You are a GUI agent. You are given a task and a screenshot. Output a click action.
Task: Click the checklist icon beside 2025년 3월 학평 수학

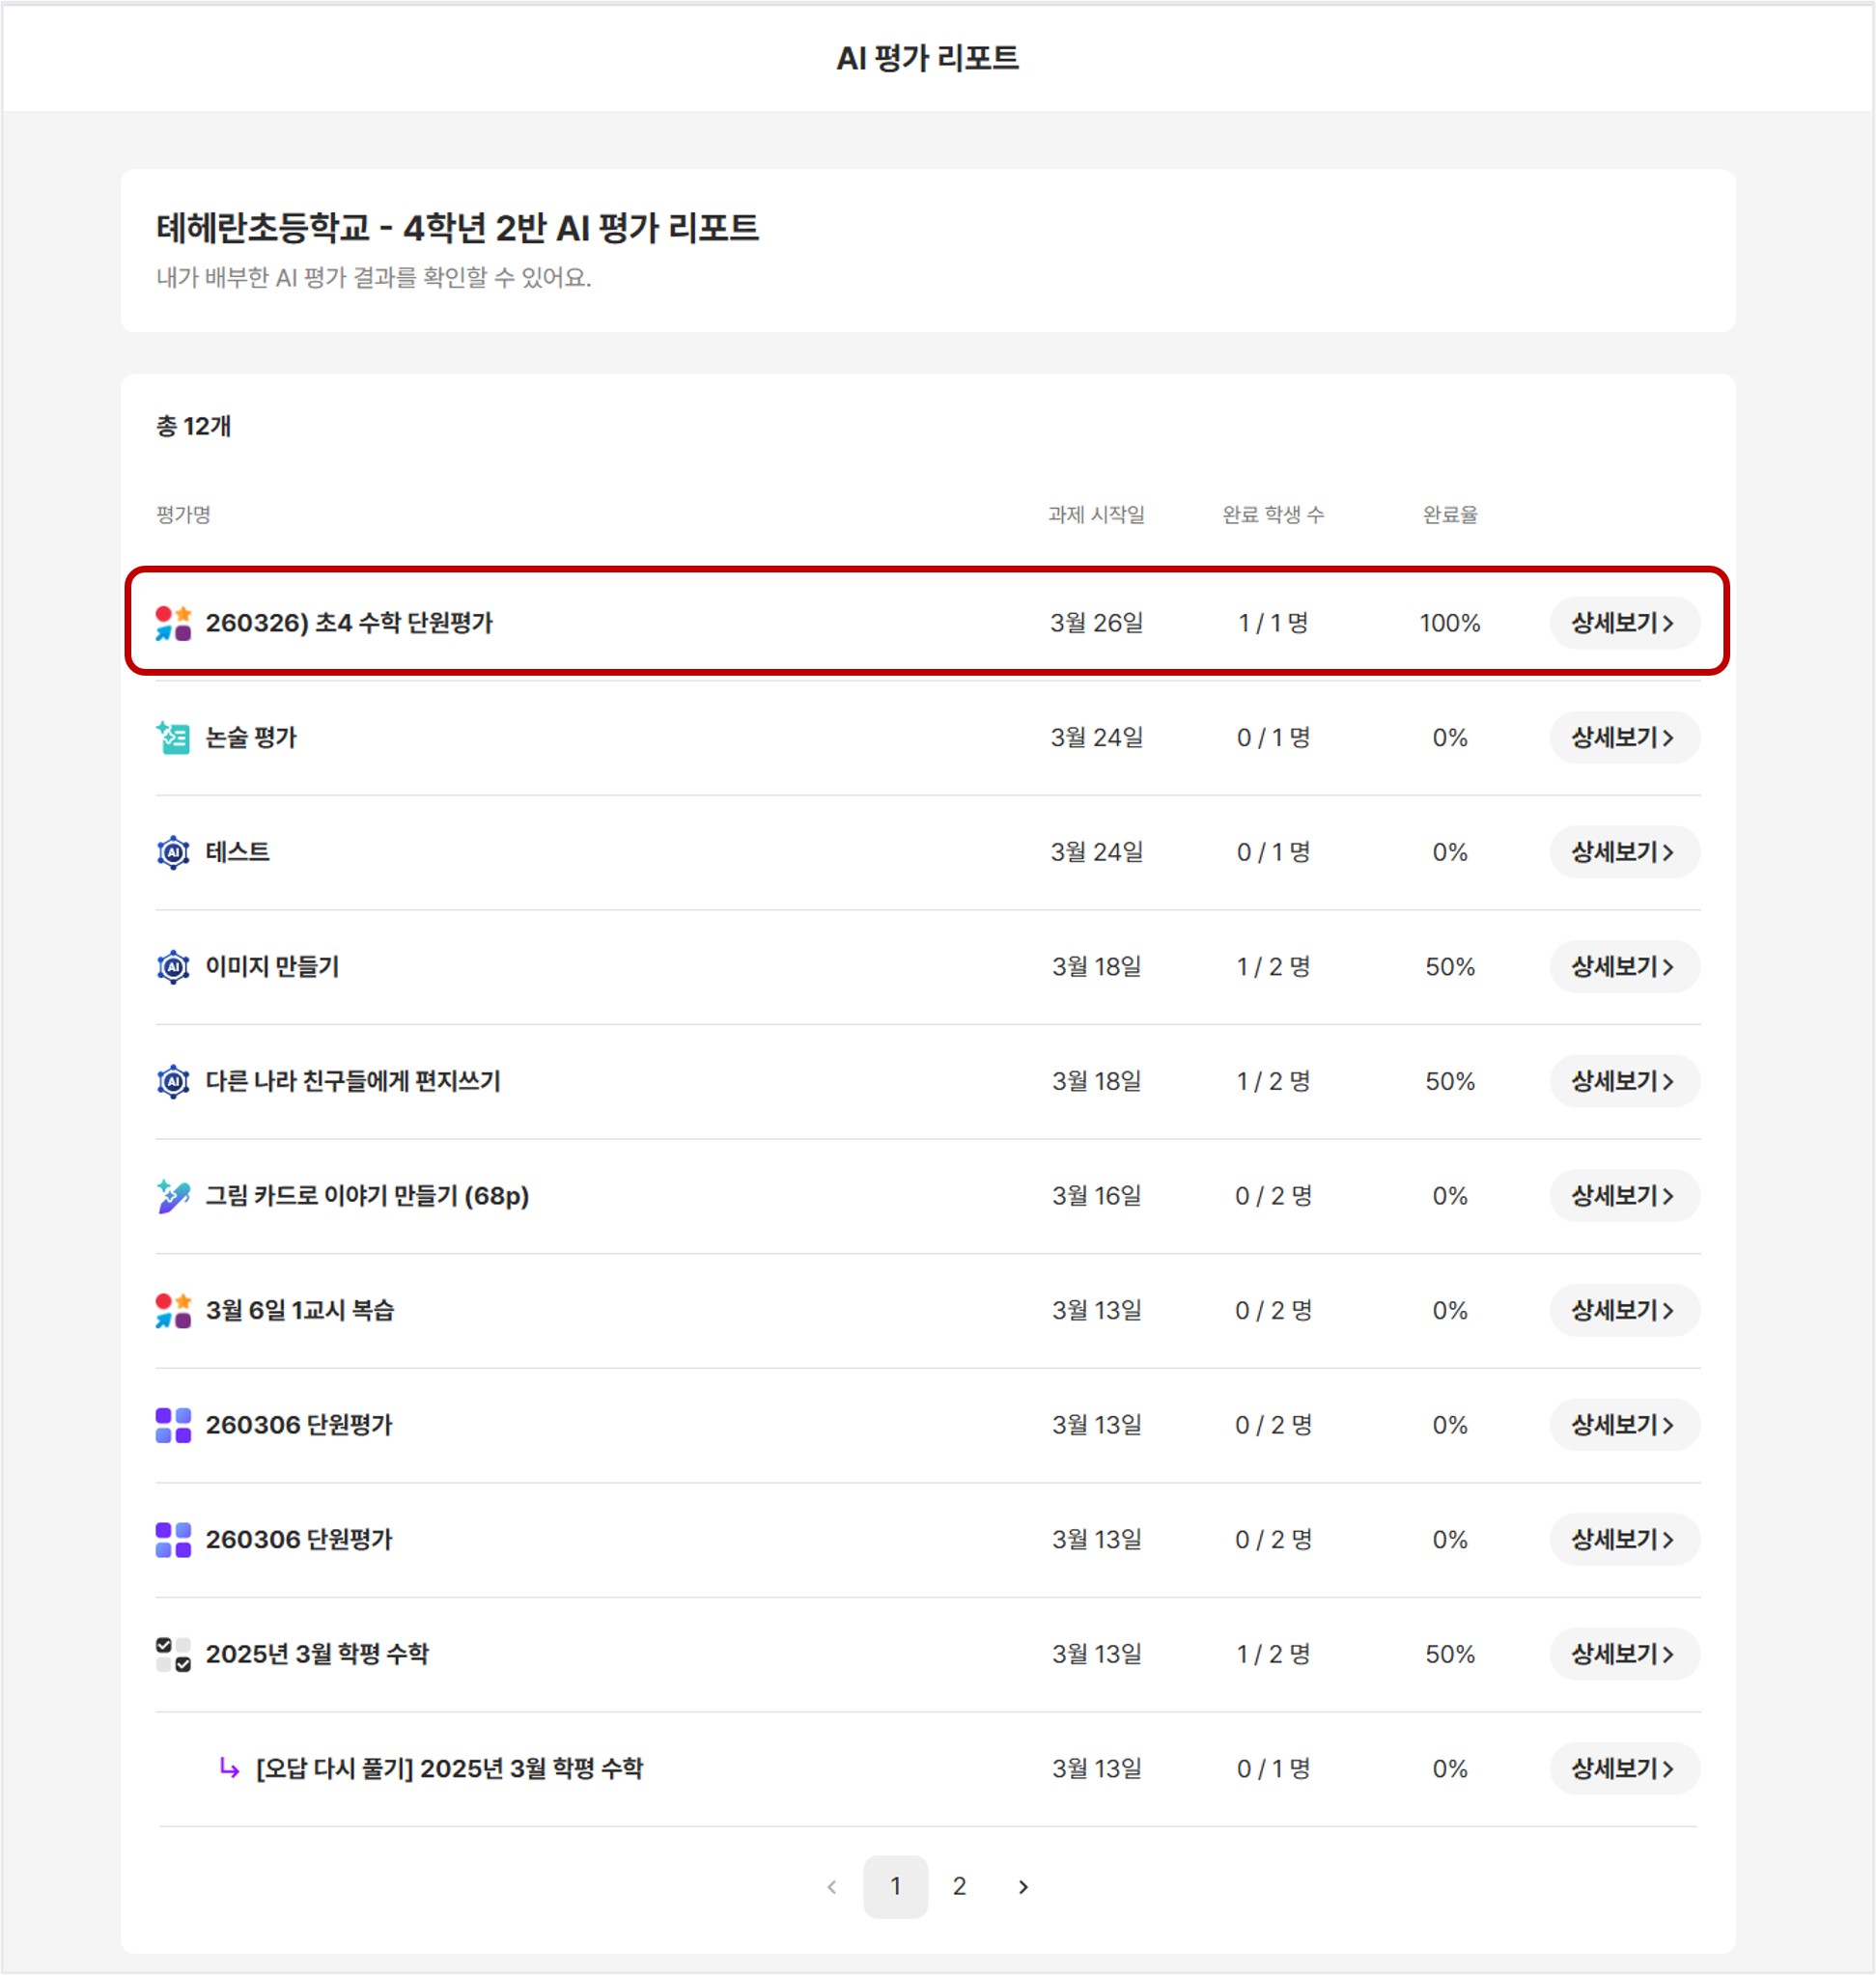coord(173,1655)
